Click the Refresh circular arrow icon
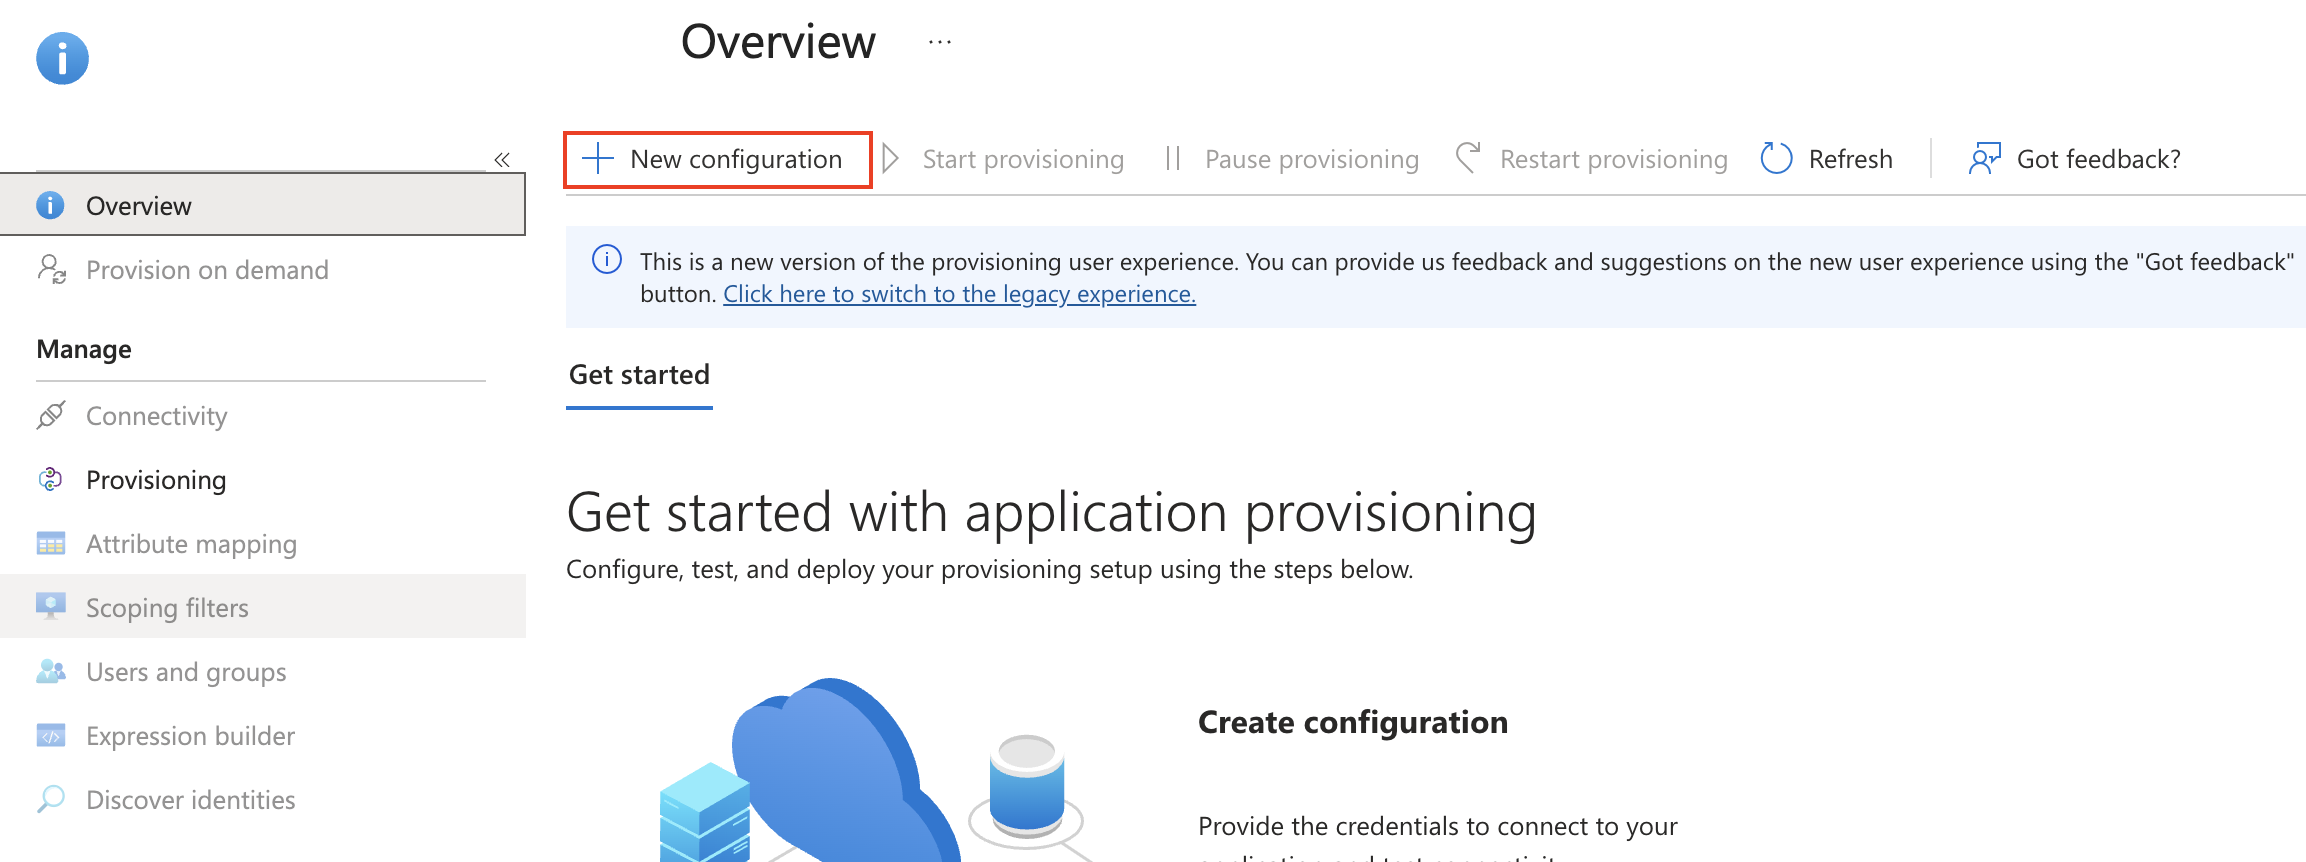The height and width of the screenshot is (862, 2306). click(1776, 159)
